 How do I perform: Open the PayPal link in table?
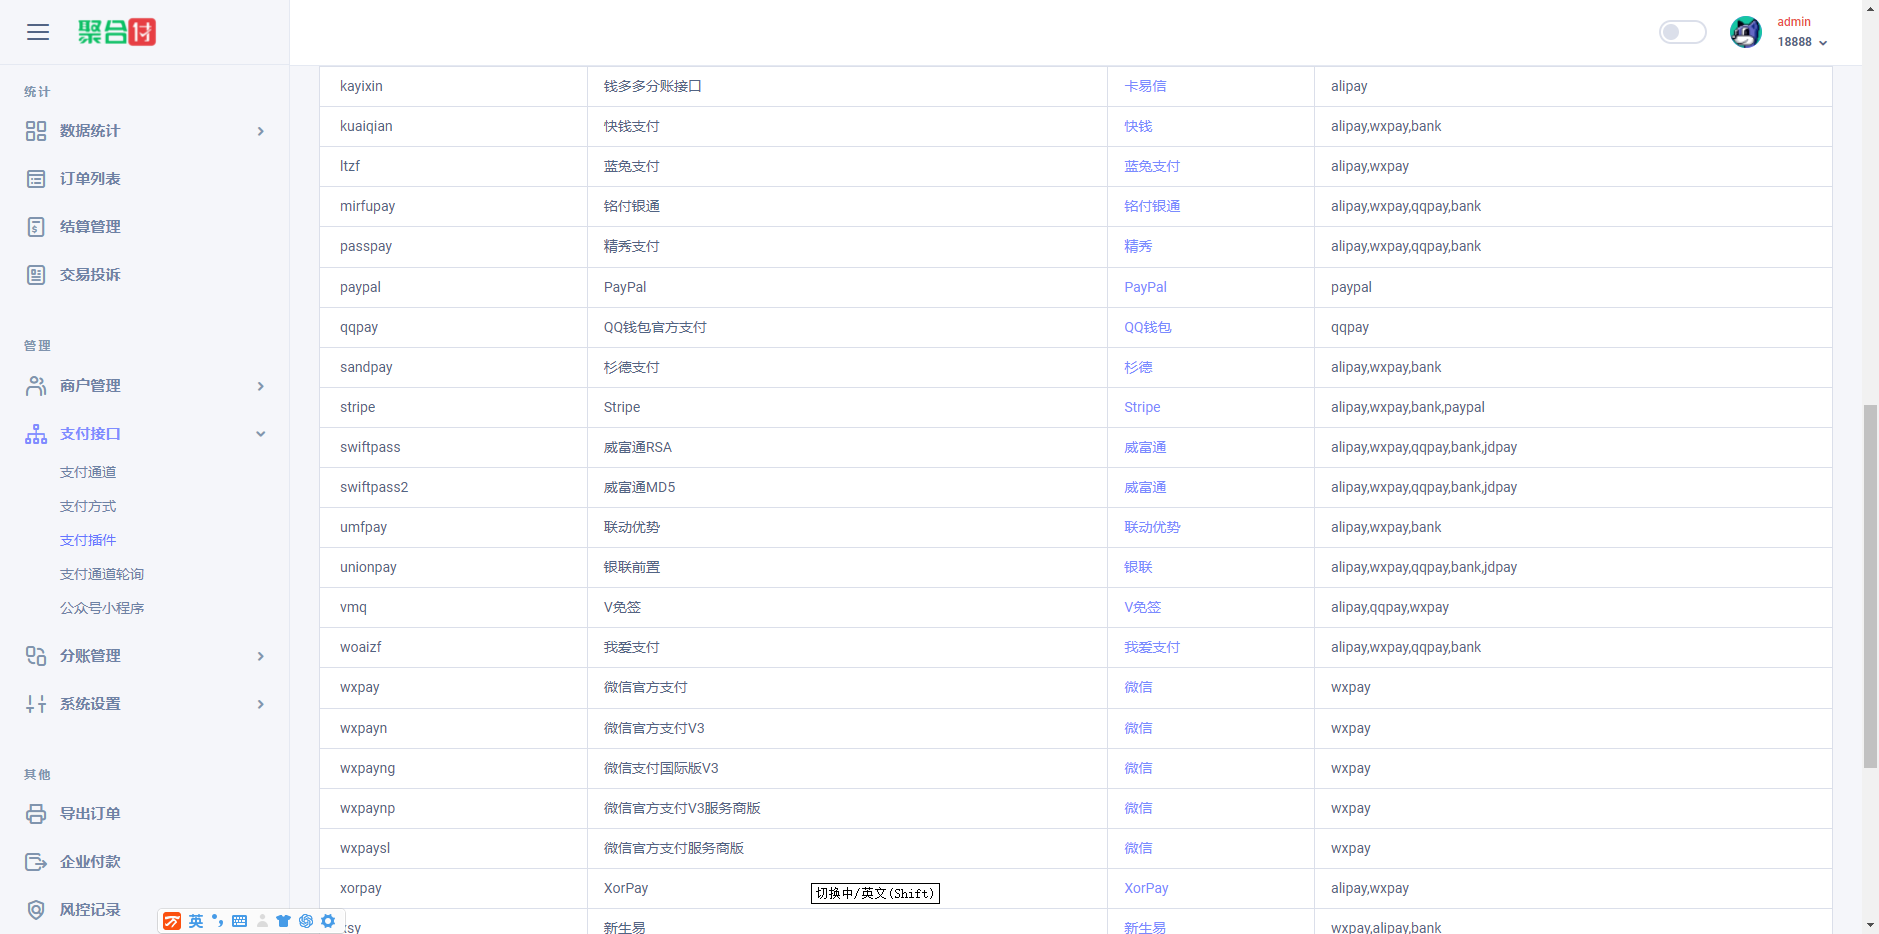[x=1145, y=287]
